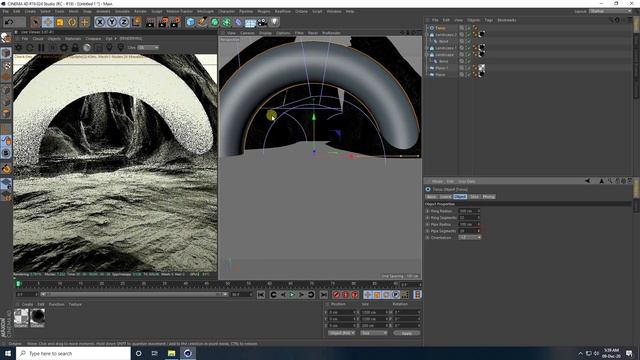Toggle the Z axis lock

tap(124, 22)
